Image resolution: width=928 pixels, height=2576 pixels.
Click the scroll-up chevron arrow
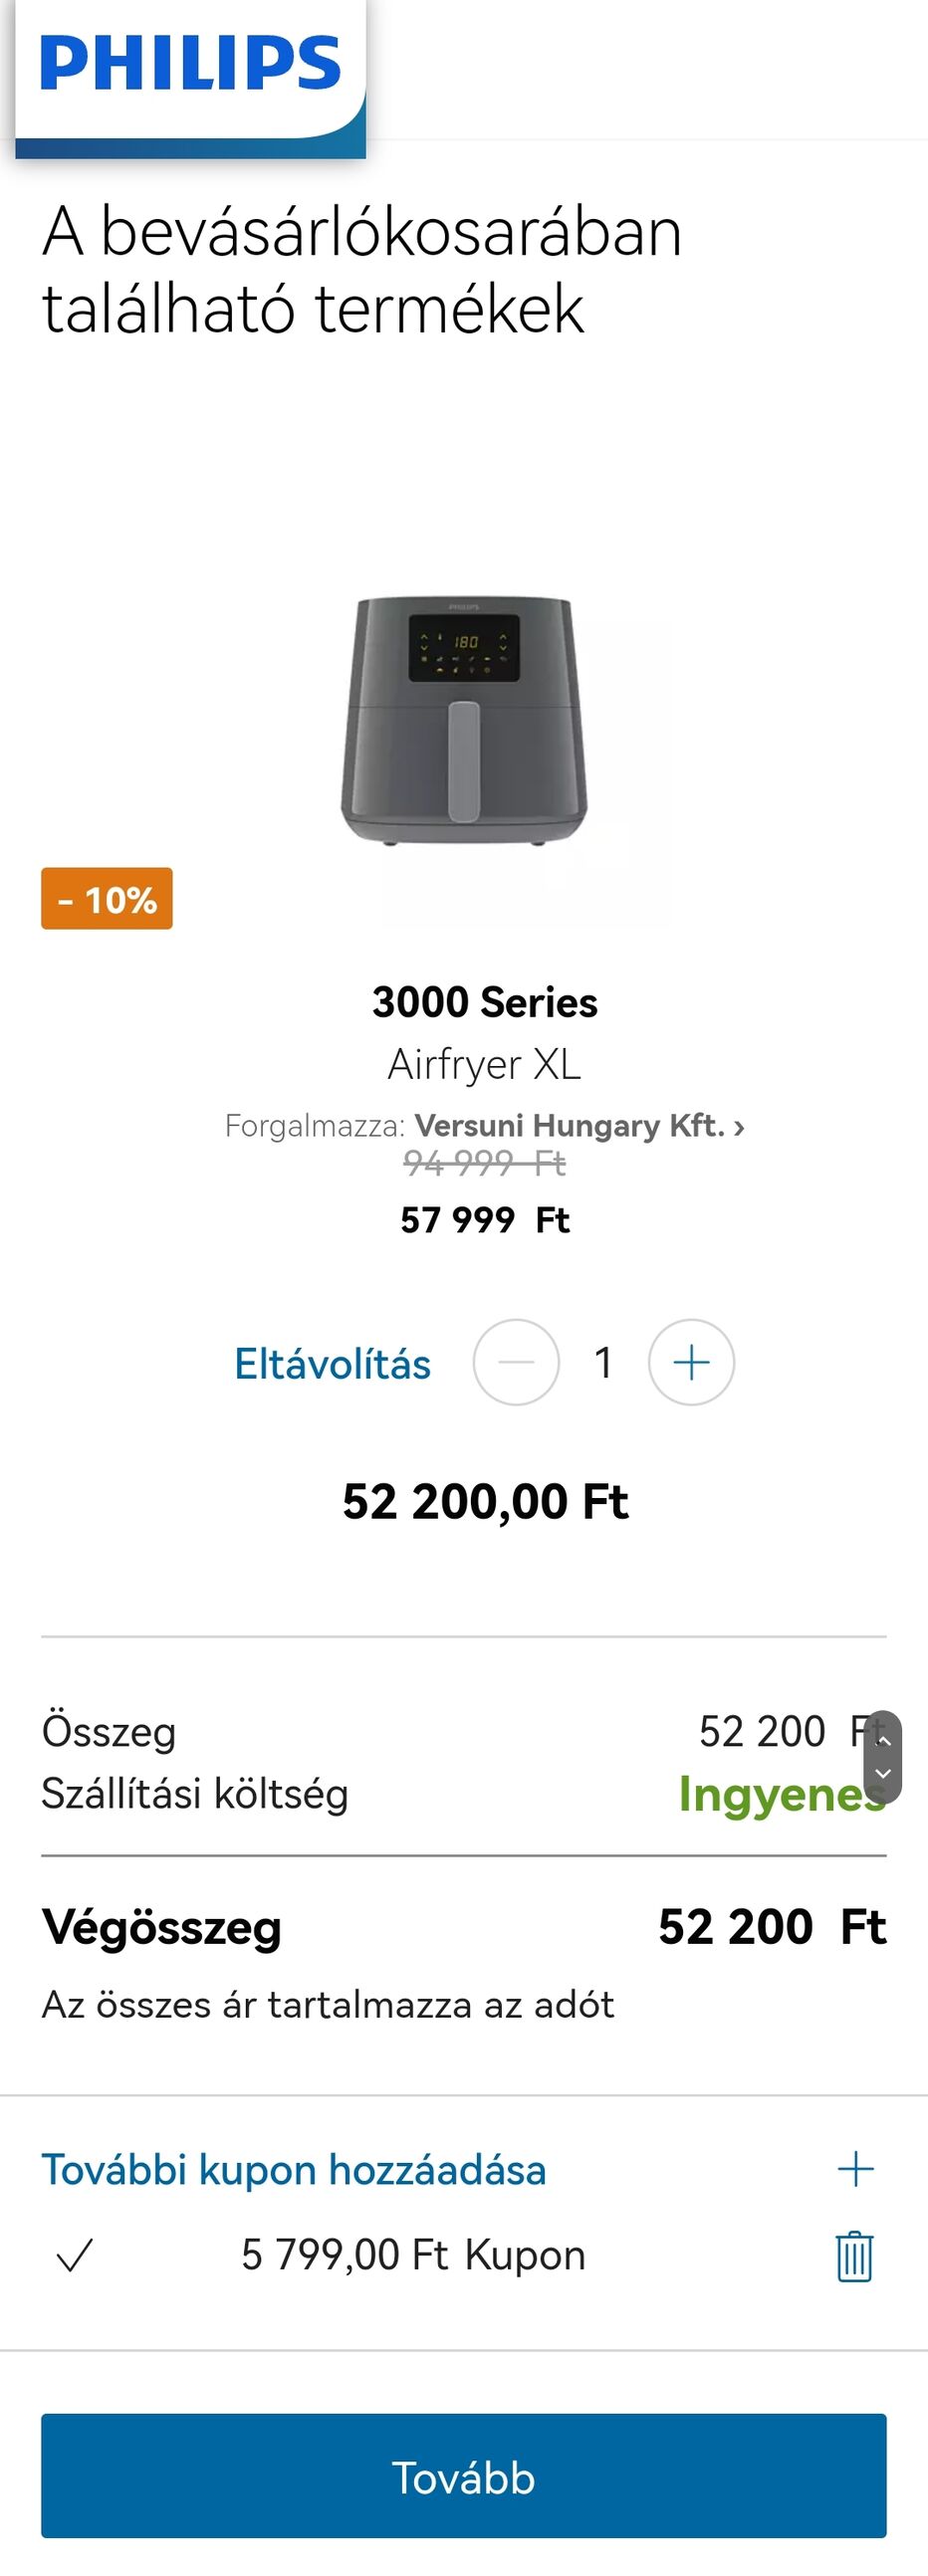coord(883,1741)
